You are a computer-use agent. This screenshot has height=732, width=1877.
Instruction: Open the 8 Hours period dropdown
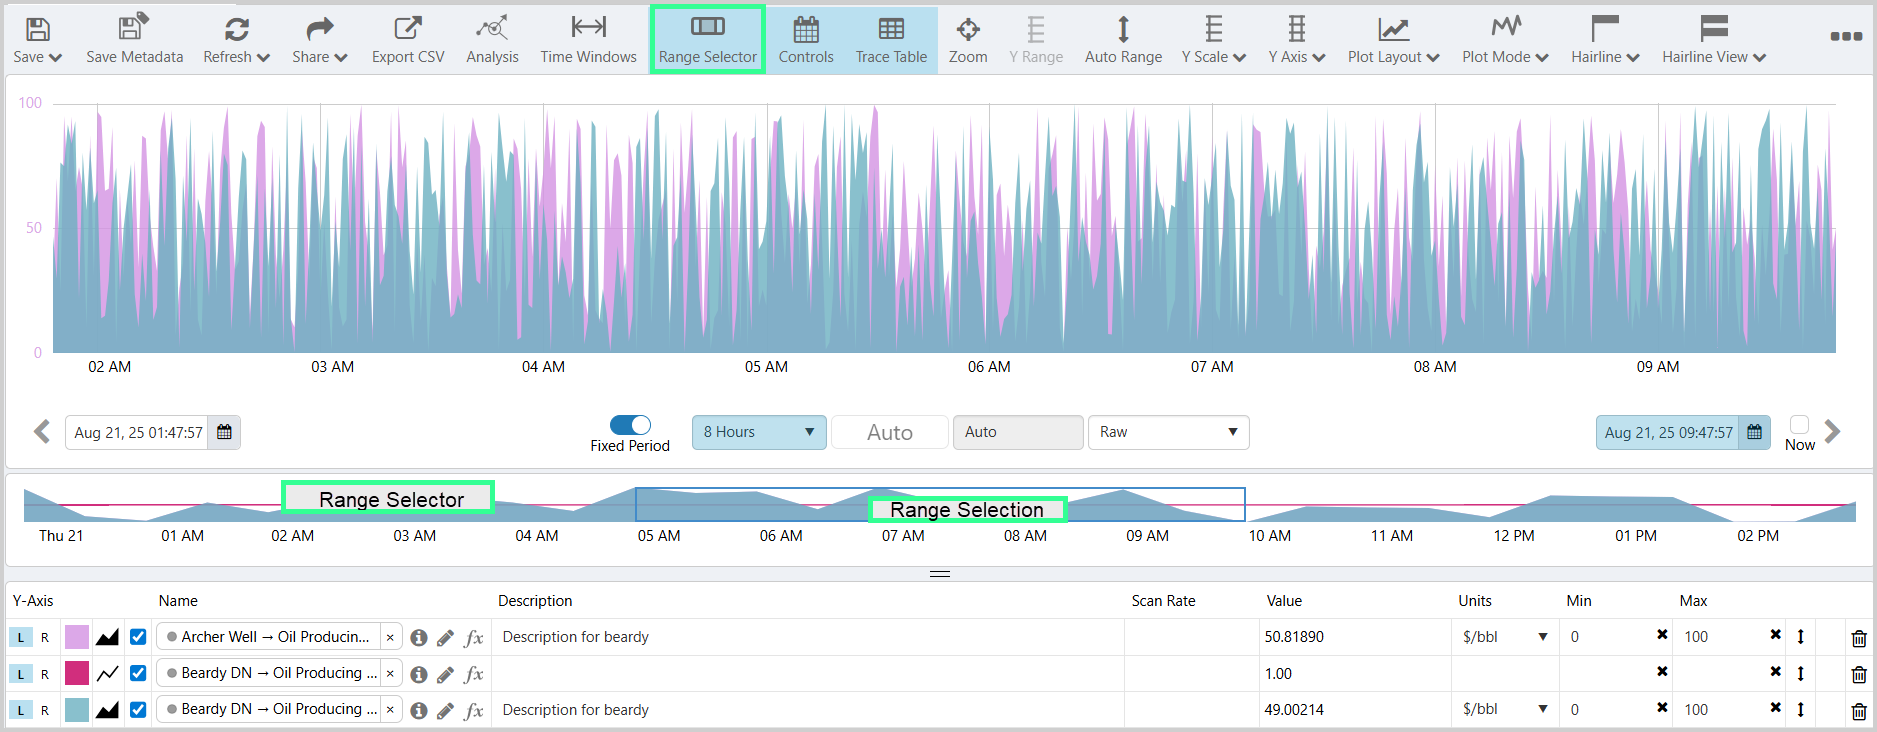tap(759, 432)
